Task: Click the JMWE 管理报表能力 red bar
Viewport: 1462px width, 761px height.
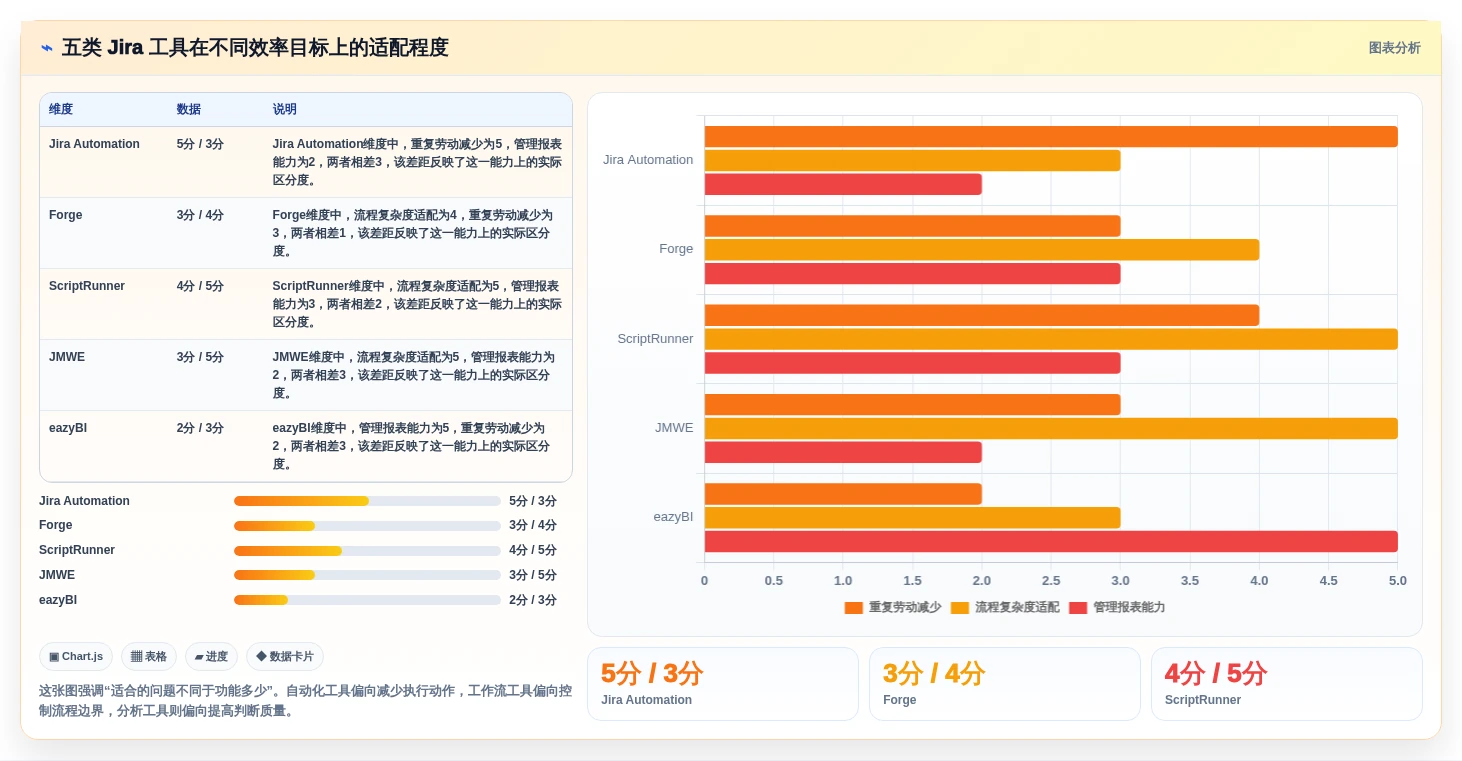Action: point(843,452)
